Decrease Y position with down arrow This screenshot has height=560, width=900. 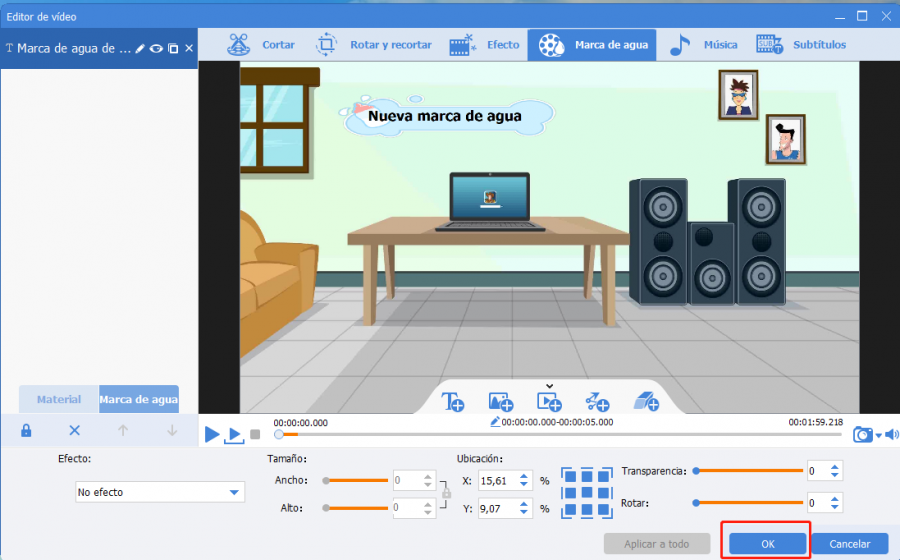point(523,513)
